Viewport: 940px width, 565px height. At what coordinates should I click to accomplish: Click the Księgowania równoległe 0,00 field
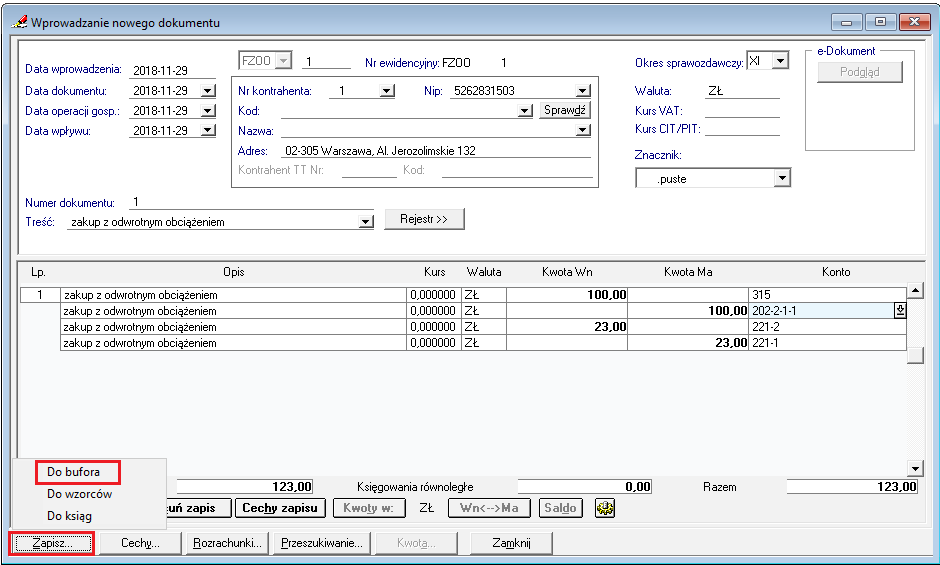[x=585, y=486]
